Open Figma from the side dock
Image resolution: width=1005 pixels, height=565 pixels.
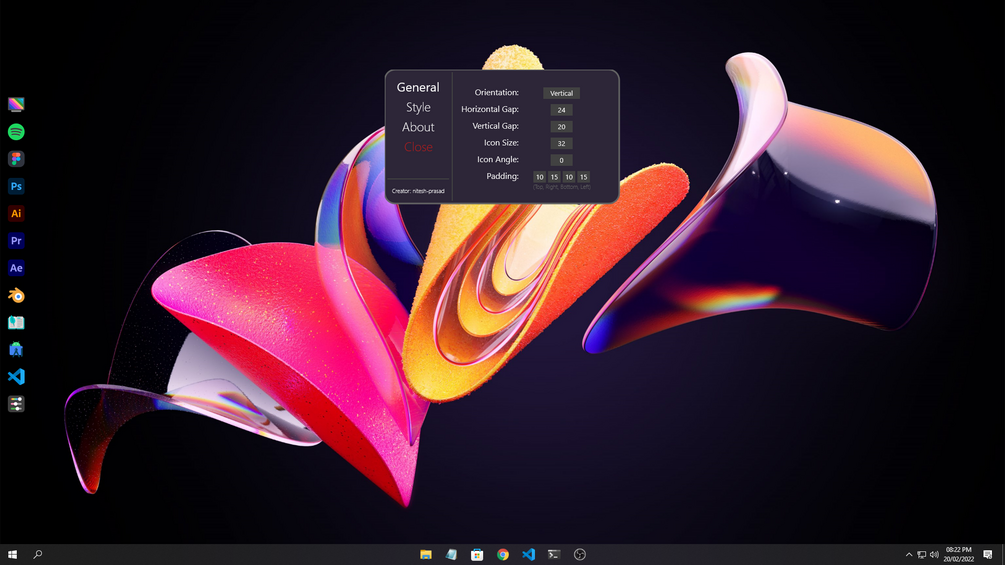tap(16, 159)
